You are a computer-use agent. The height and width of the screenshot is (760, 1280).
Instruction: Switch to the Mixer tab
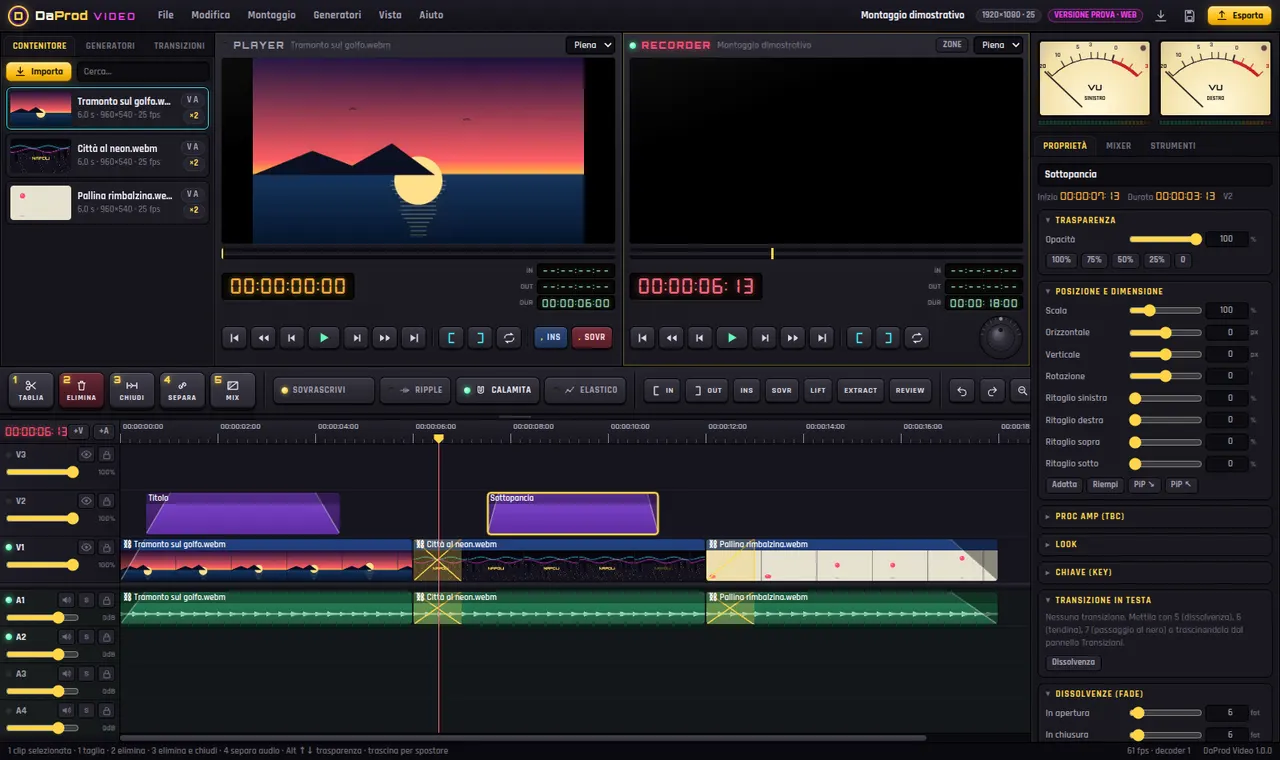tap(1118, 146)
